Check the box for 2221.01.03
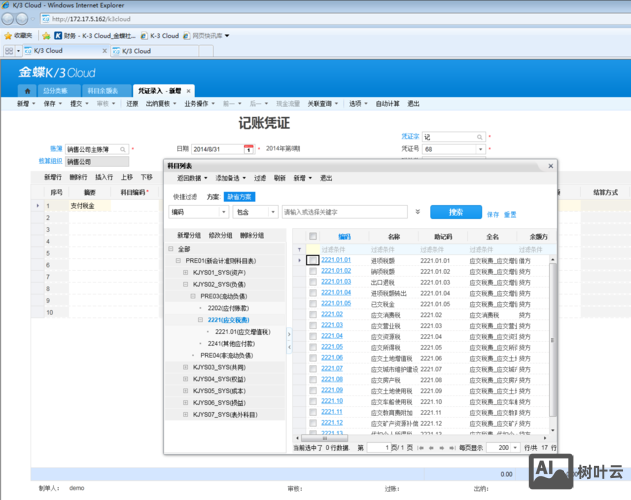The image size is (631, 500). tap(313, 282)
